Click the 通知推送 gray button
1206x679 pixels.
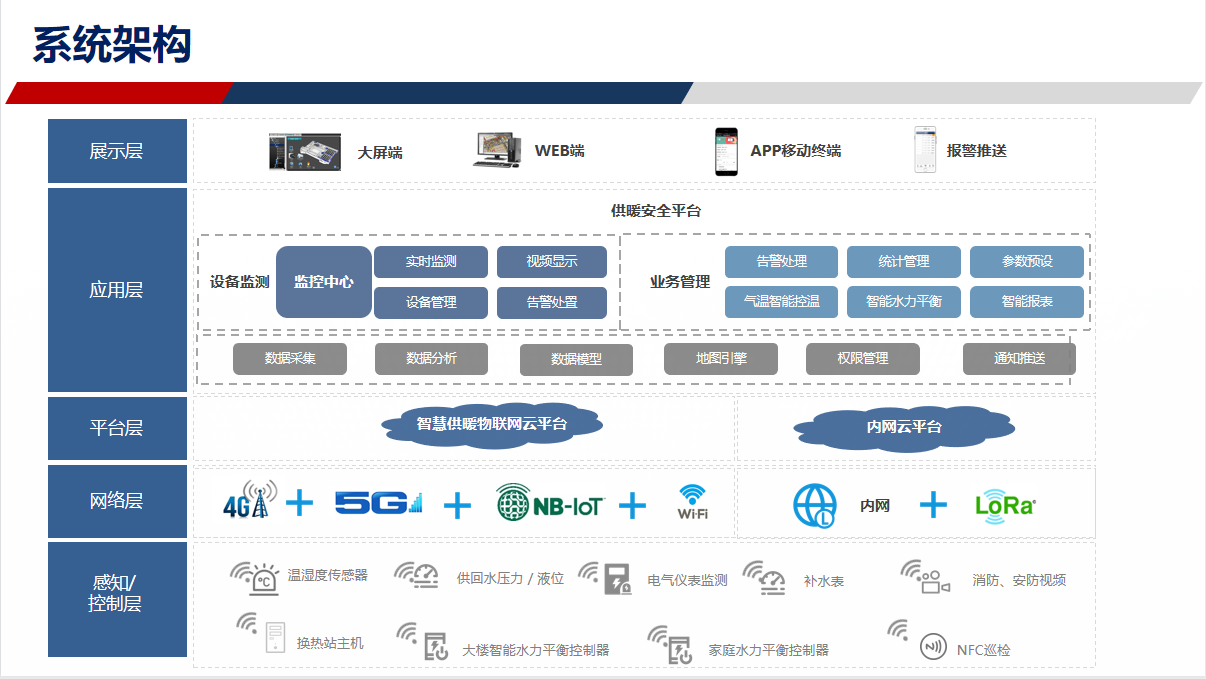pyautogui.click(x=1018, y=358)
